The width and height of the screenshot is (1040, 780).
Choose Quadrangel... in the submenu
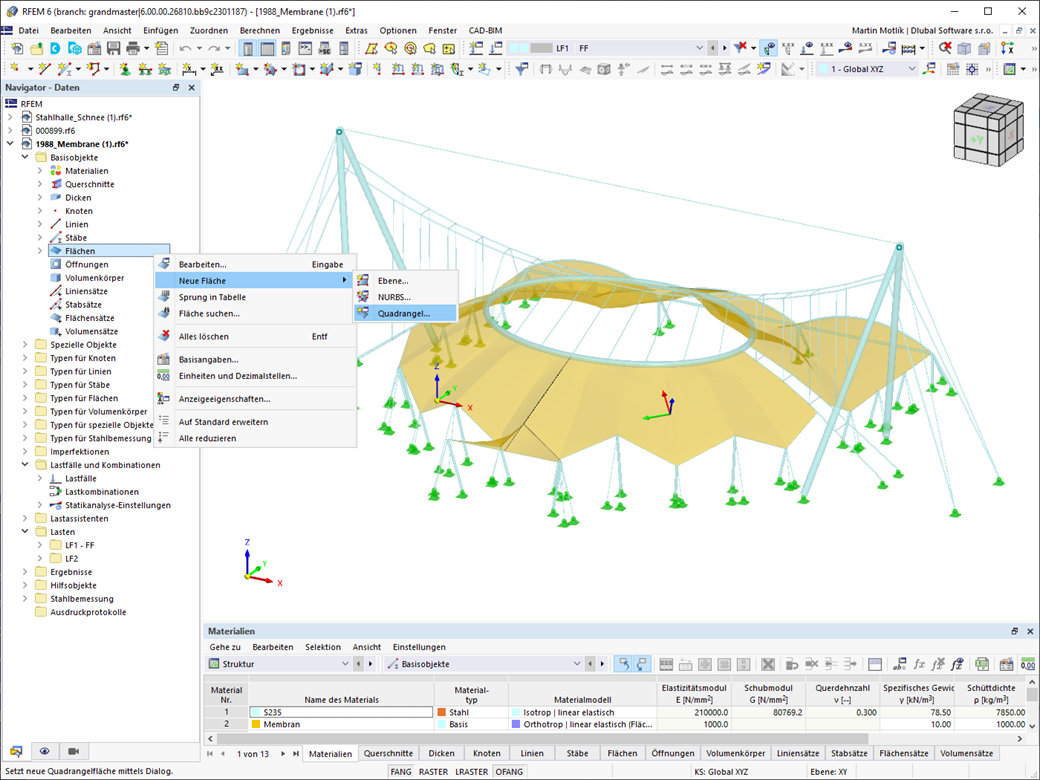pyautogui.click(x=405, y=313)
